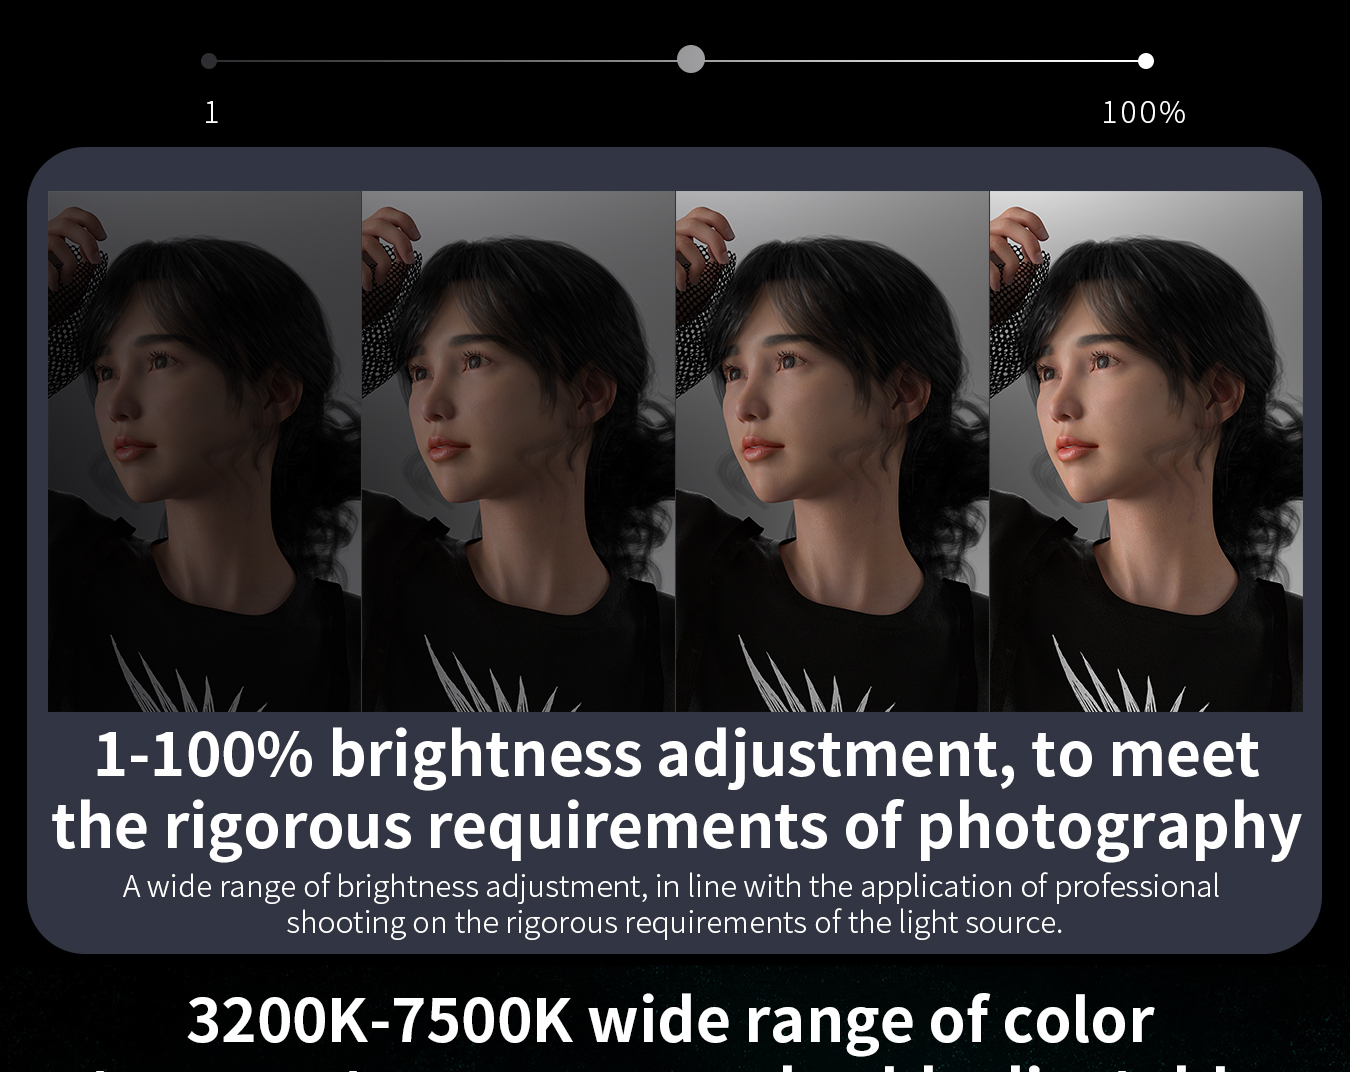Click the gray brightness slider handle

point(691,59)
